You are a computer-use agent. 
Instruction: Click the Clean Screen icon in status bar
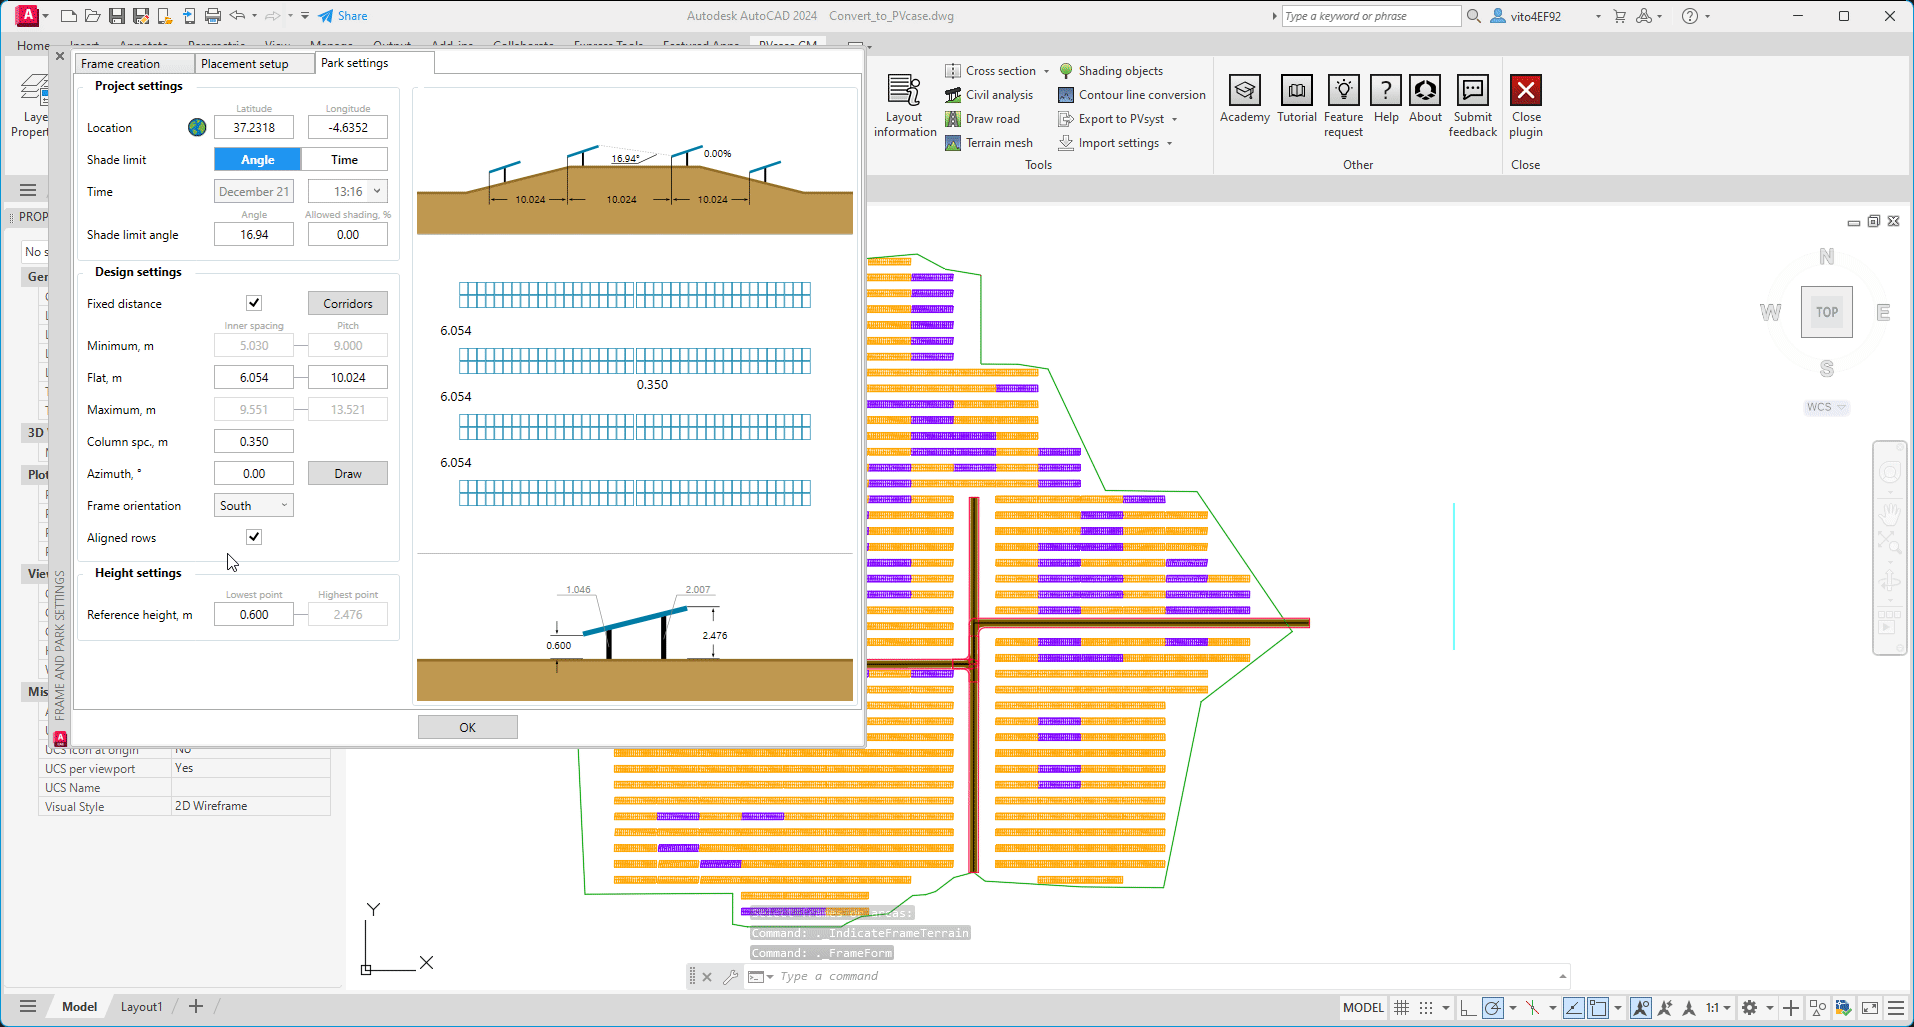(1869, 1007)
